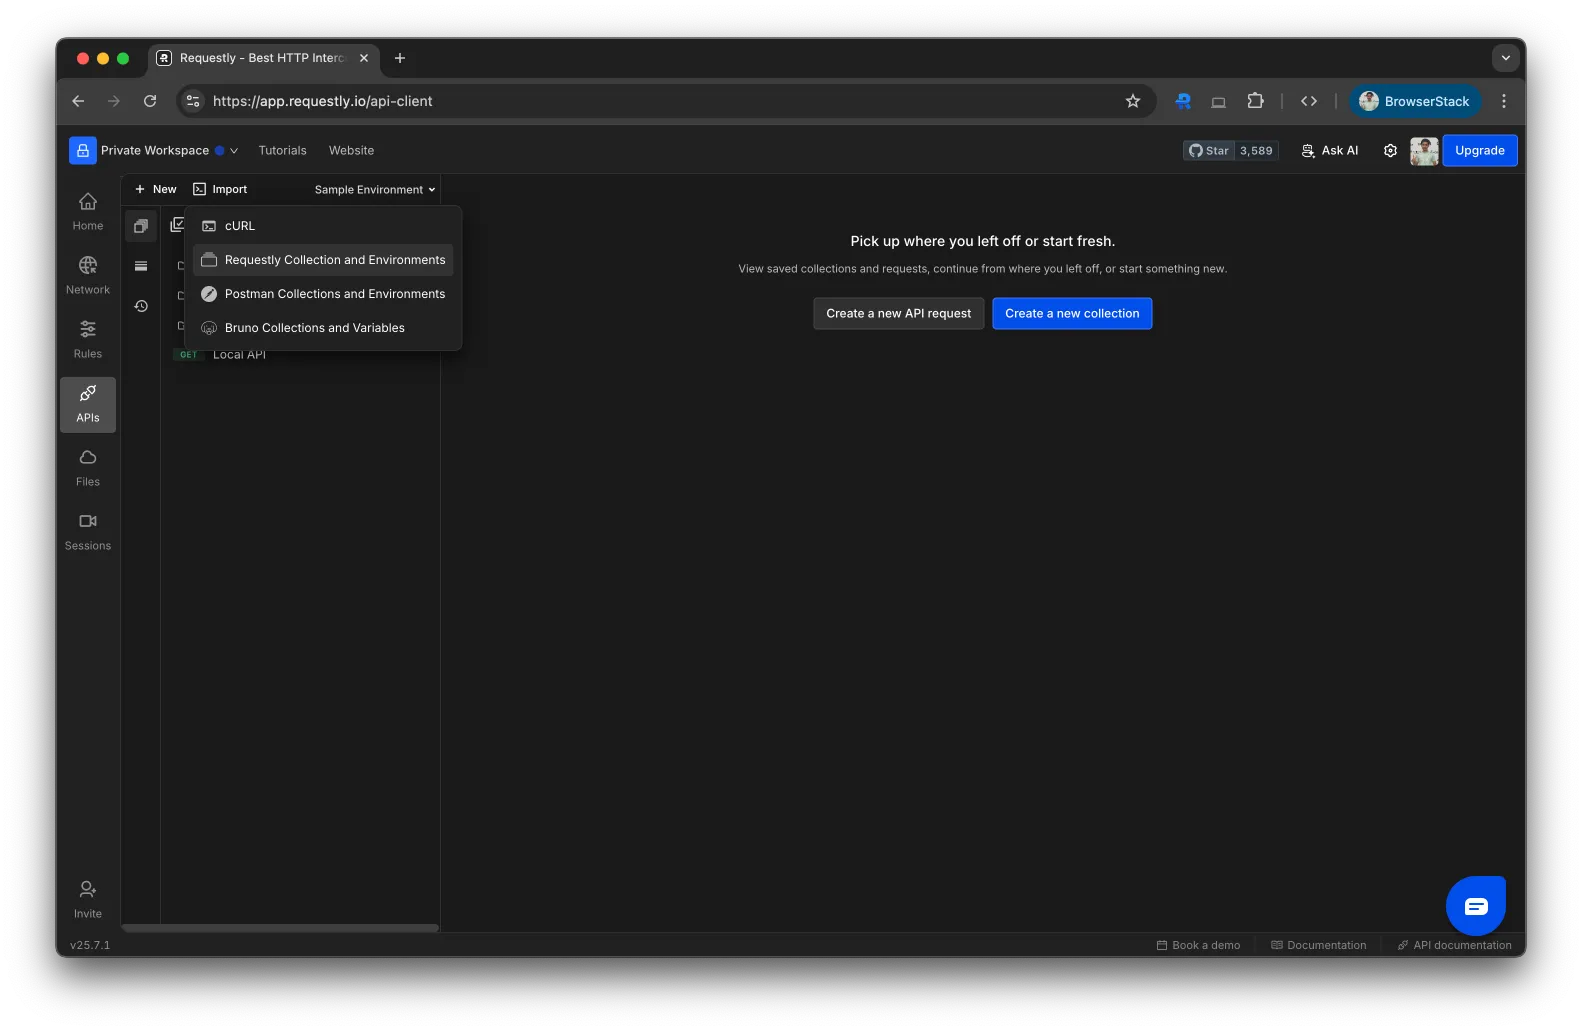This screenshot has width=1582, height=1031.
Task: Switch to environments list icon
Action: [141, 266]
